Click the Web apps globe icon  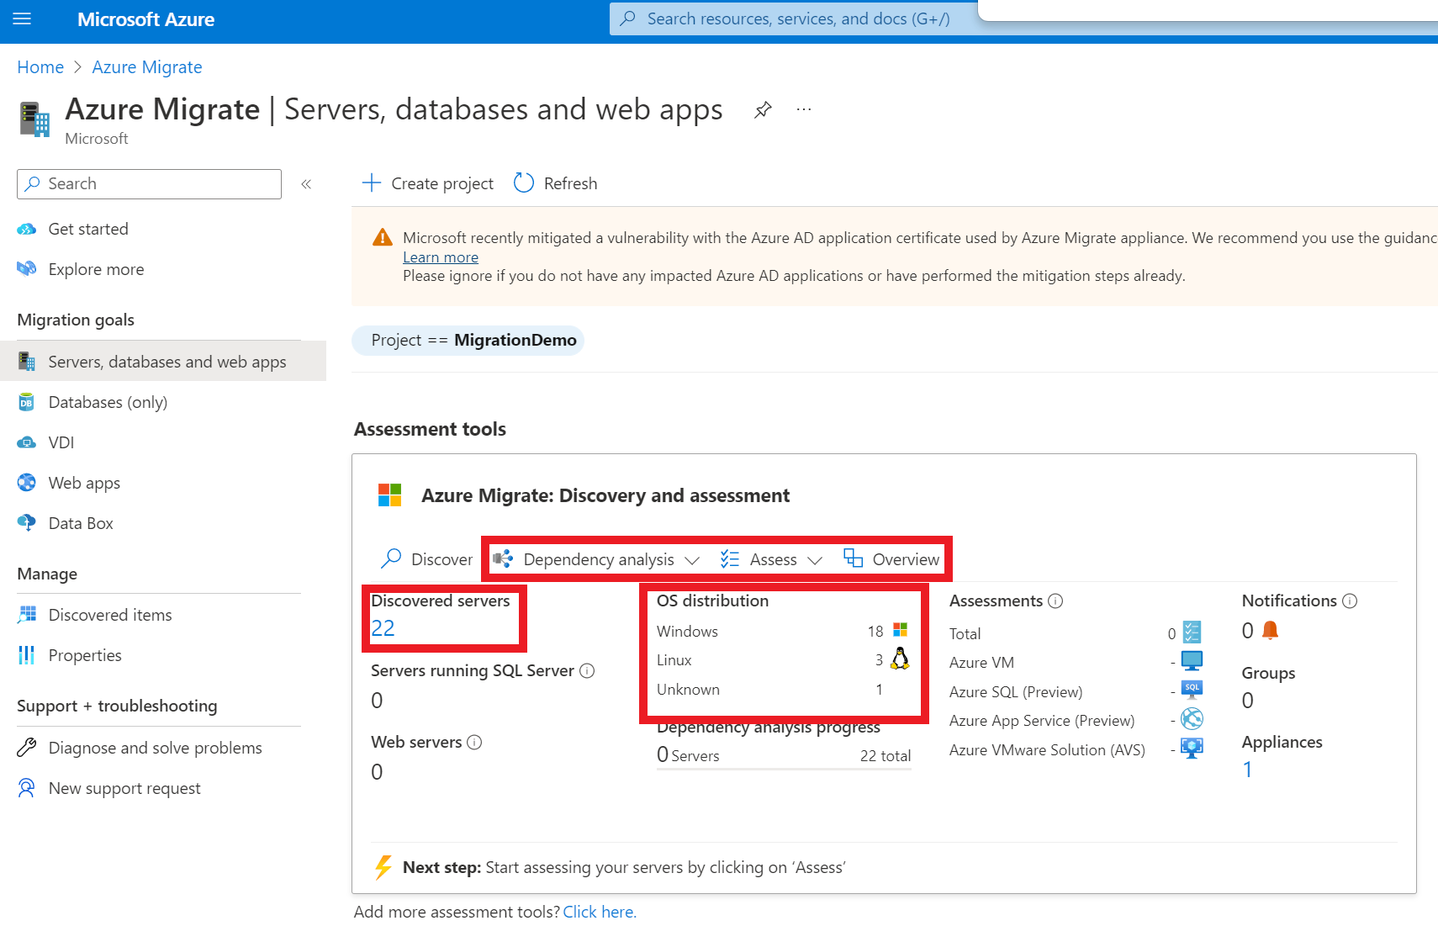[27, 483]
